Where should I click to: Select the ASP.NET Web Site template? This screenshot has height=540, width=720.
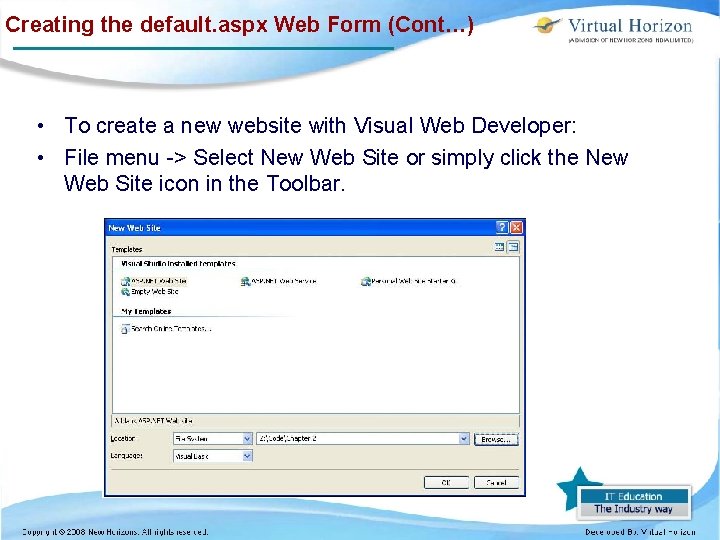click(154, 281)
